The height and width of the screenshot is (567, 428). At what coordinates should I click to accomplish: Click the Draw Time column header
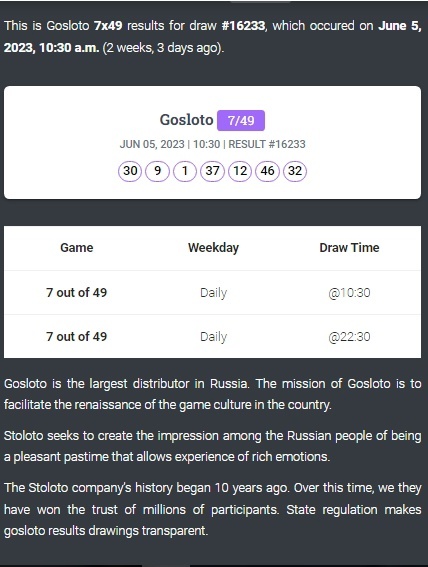pyautogui.click(x=349, y=248)
